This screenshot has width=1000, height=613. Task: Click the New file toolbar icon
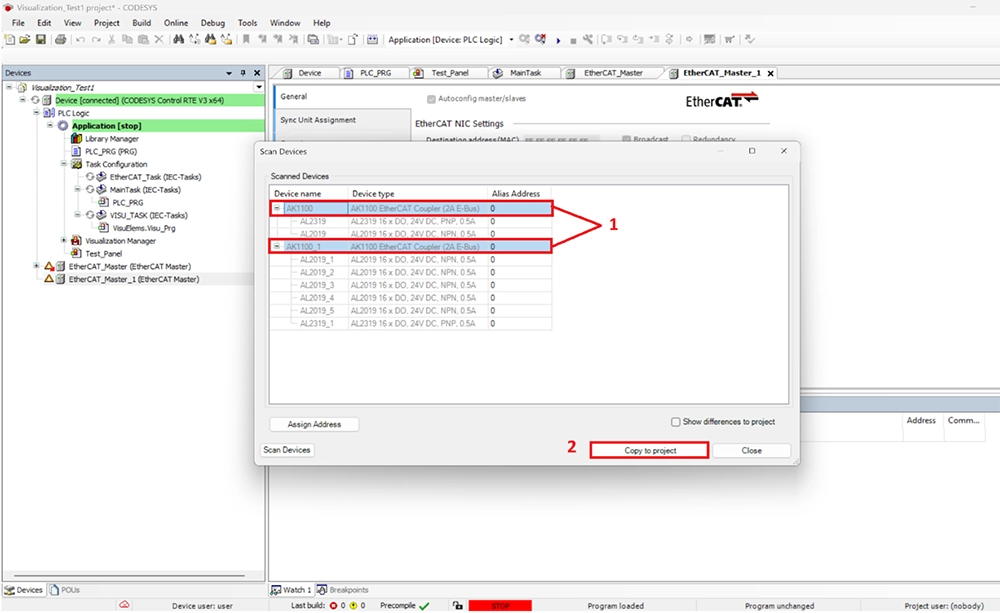(x=10, y=40)
